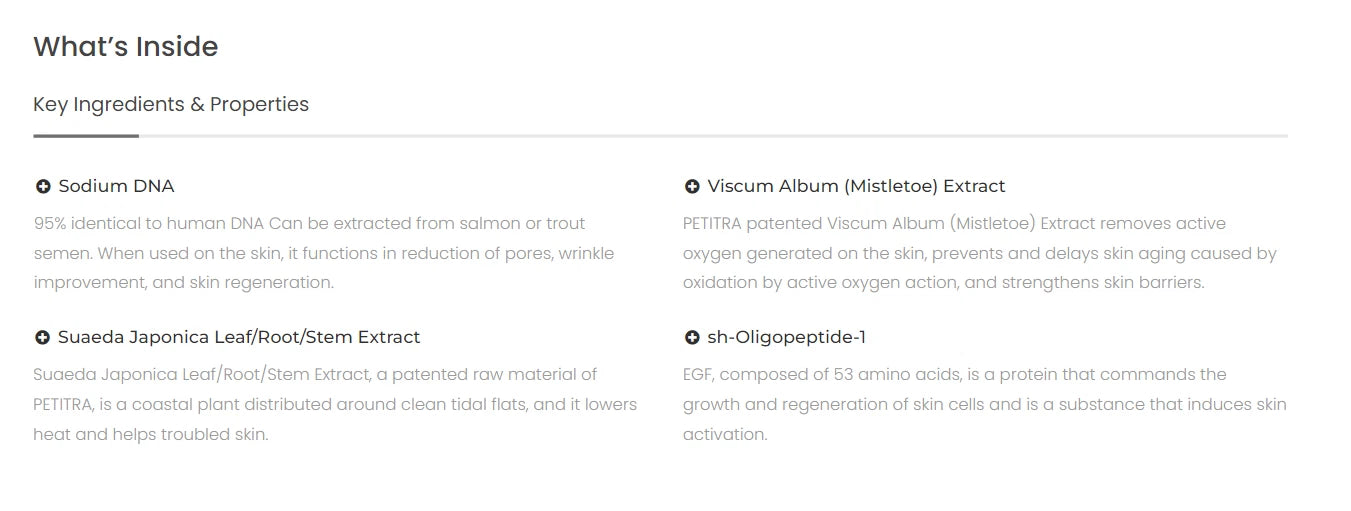Click the plus icon beside sh-Oligopeptide-1

coord(692,338)
